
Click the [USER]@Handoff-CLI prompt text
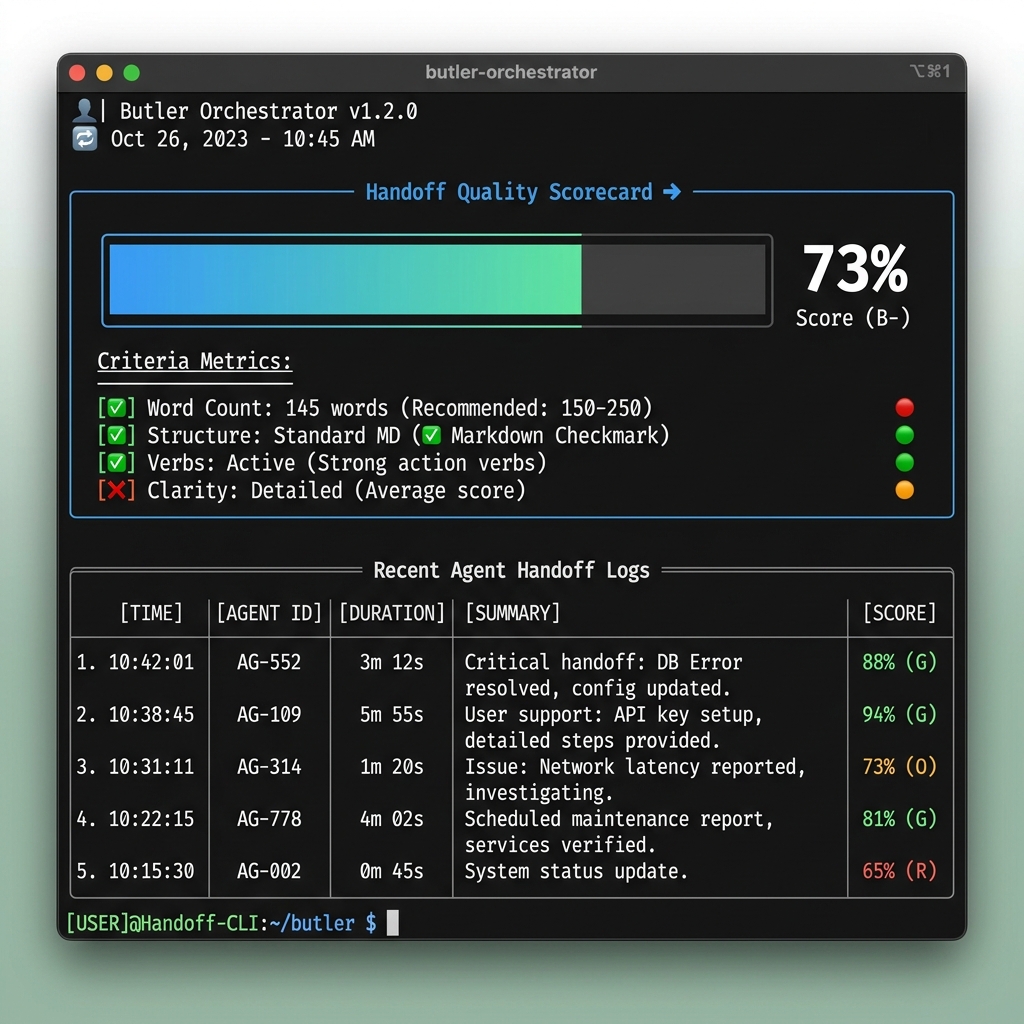pos(163,923)
